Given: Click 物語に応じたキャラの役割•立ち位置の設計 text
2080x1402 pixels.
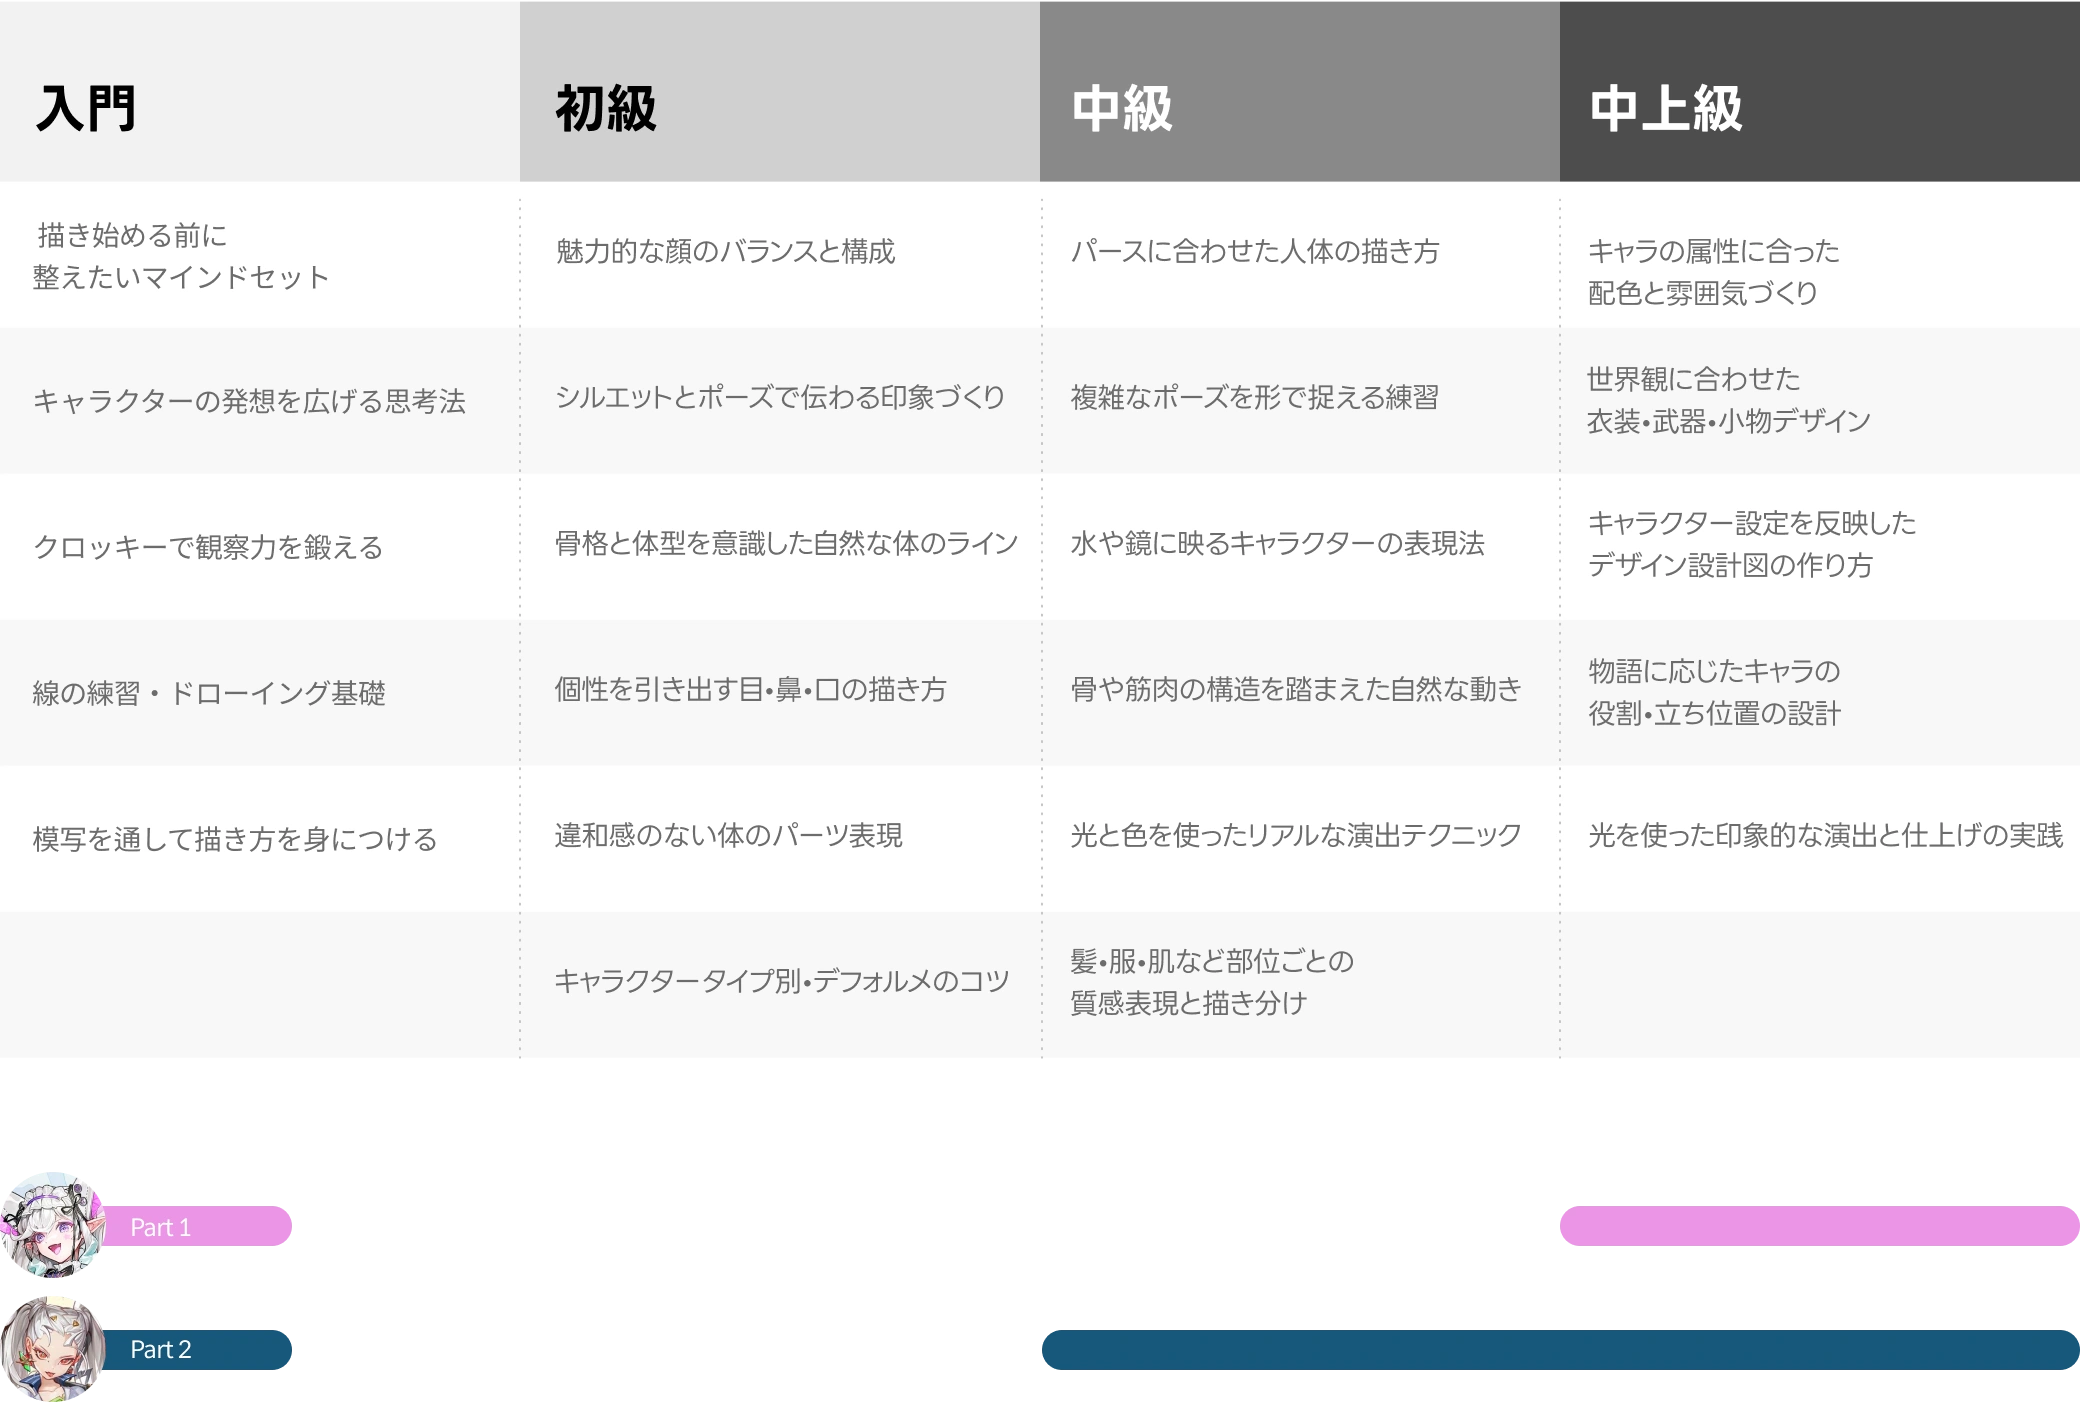Looking at the screenshot, I should coord(1714,692).
